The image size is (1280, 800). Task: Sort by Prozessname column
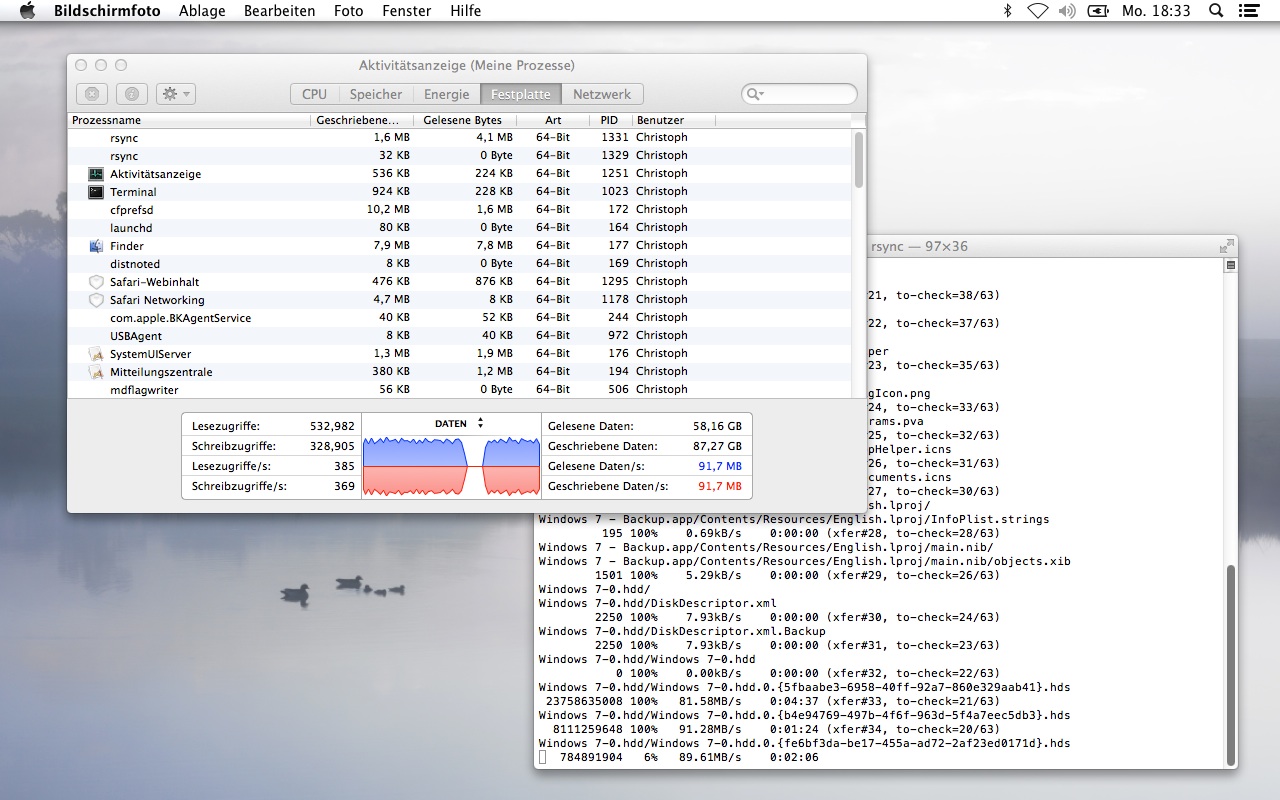[189, 120]
